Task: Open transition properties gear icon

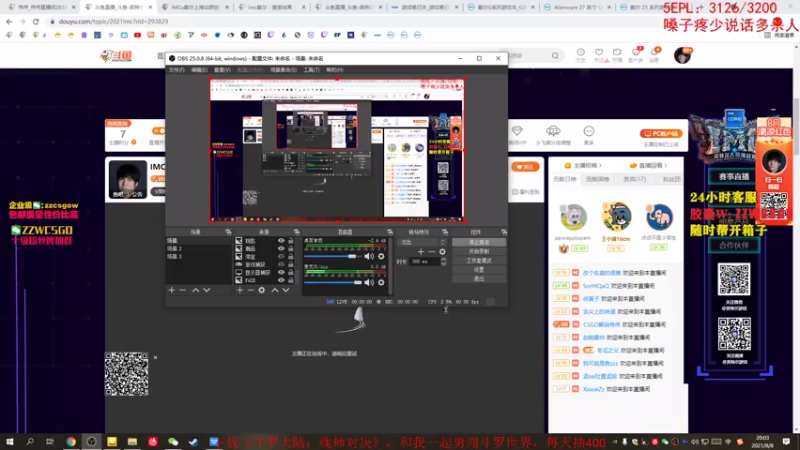Action: click(x=442, y=252)
